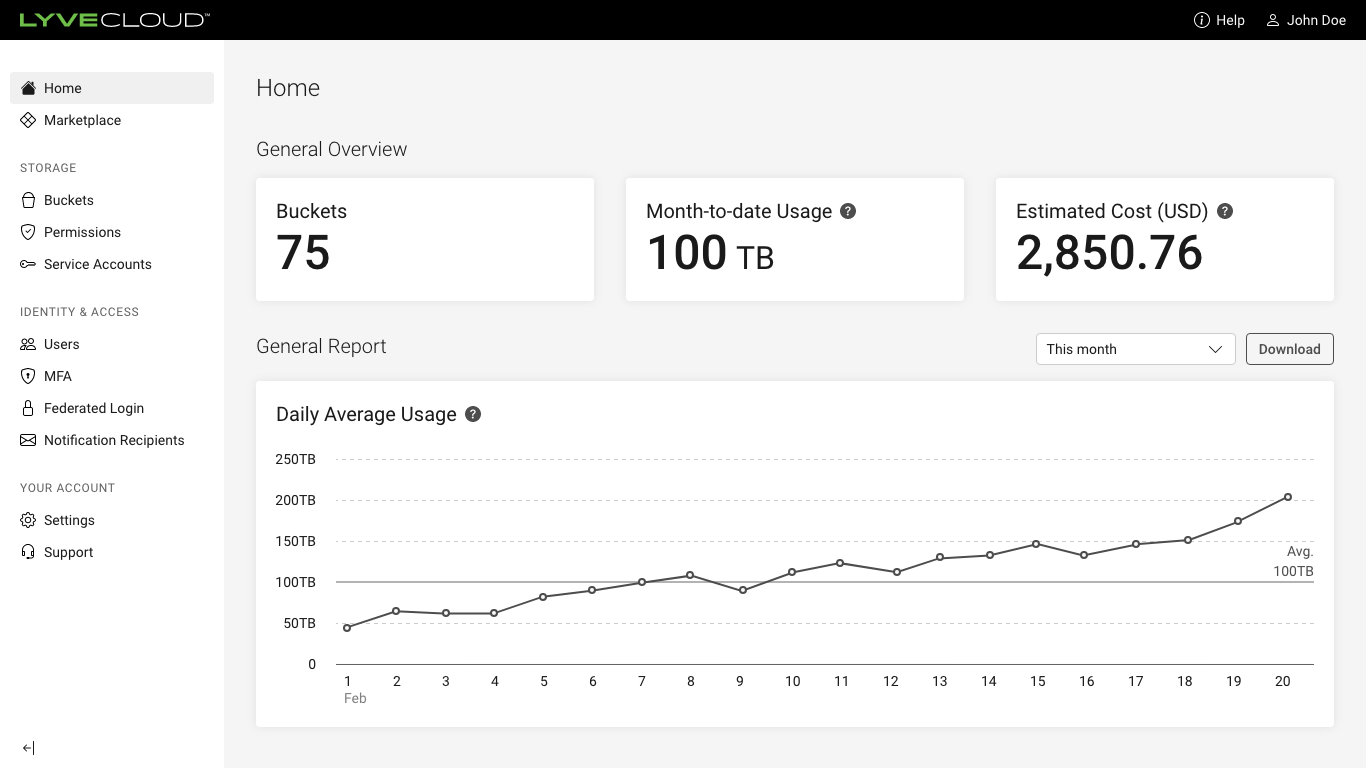Click the Estimated Cost help icon
1366x768 pixels.
point(1224,211)
